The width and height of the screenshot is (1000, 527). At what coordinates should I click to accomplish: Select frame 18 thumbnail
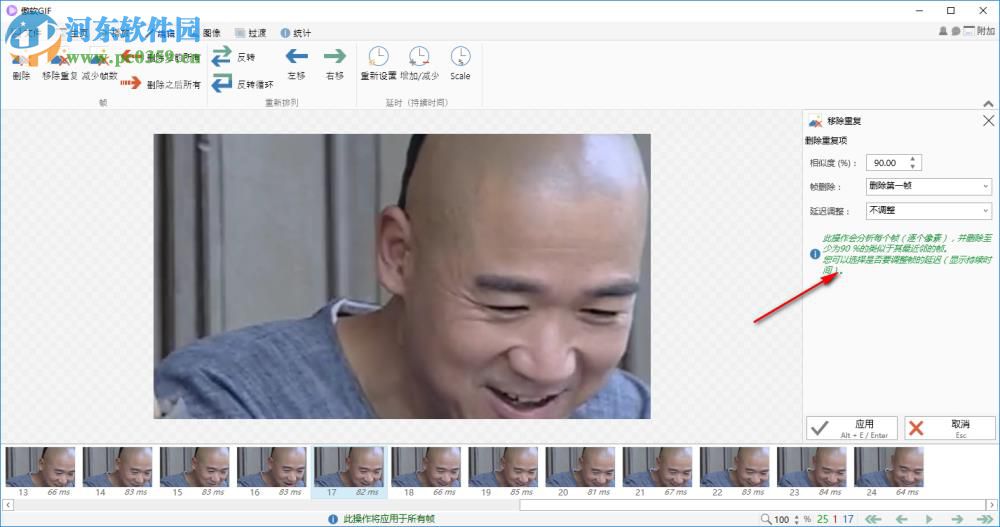[426, 467]
